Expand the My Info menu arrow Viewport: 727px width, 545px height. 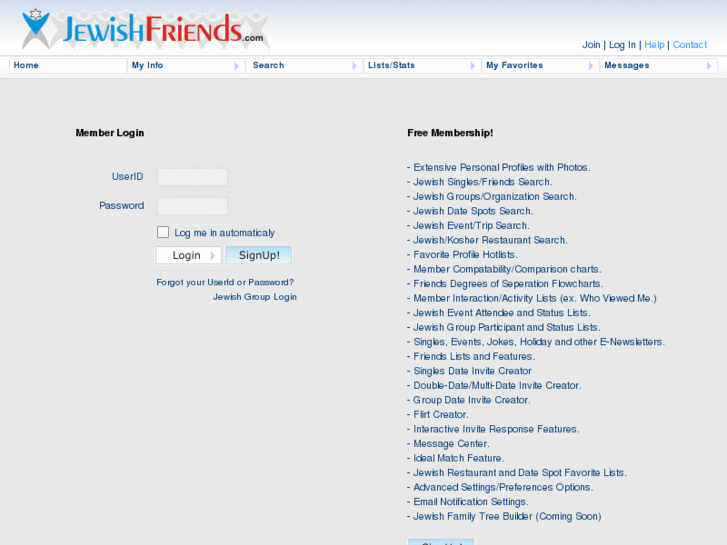[x=236, y=66]
